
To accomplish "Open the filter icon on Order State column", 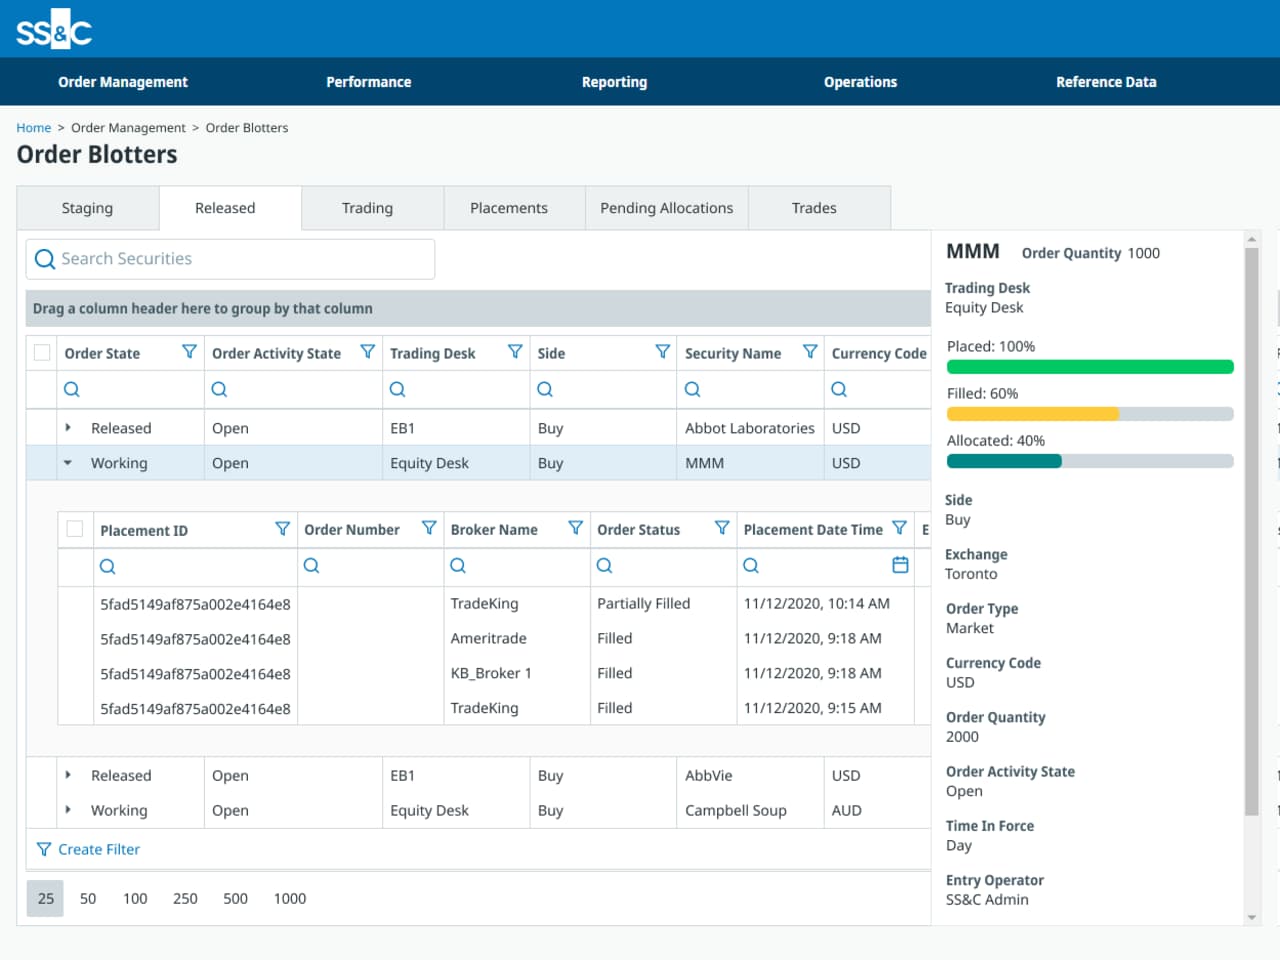I will (189, 352).
